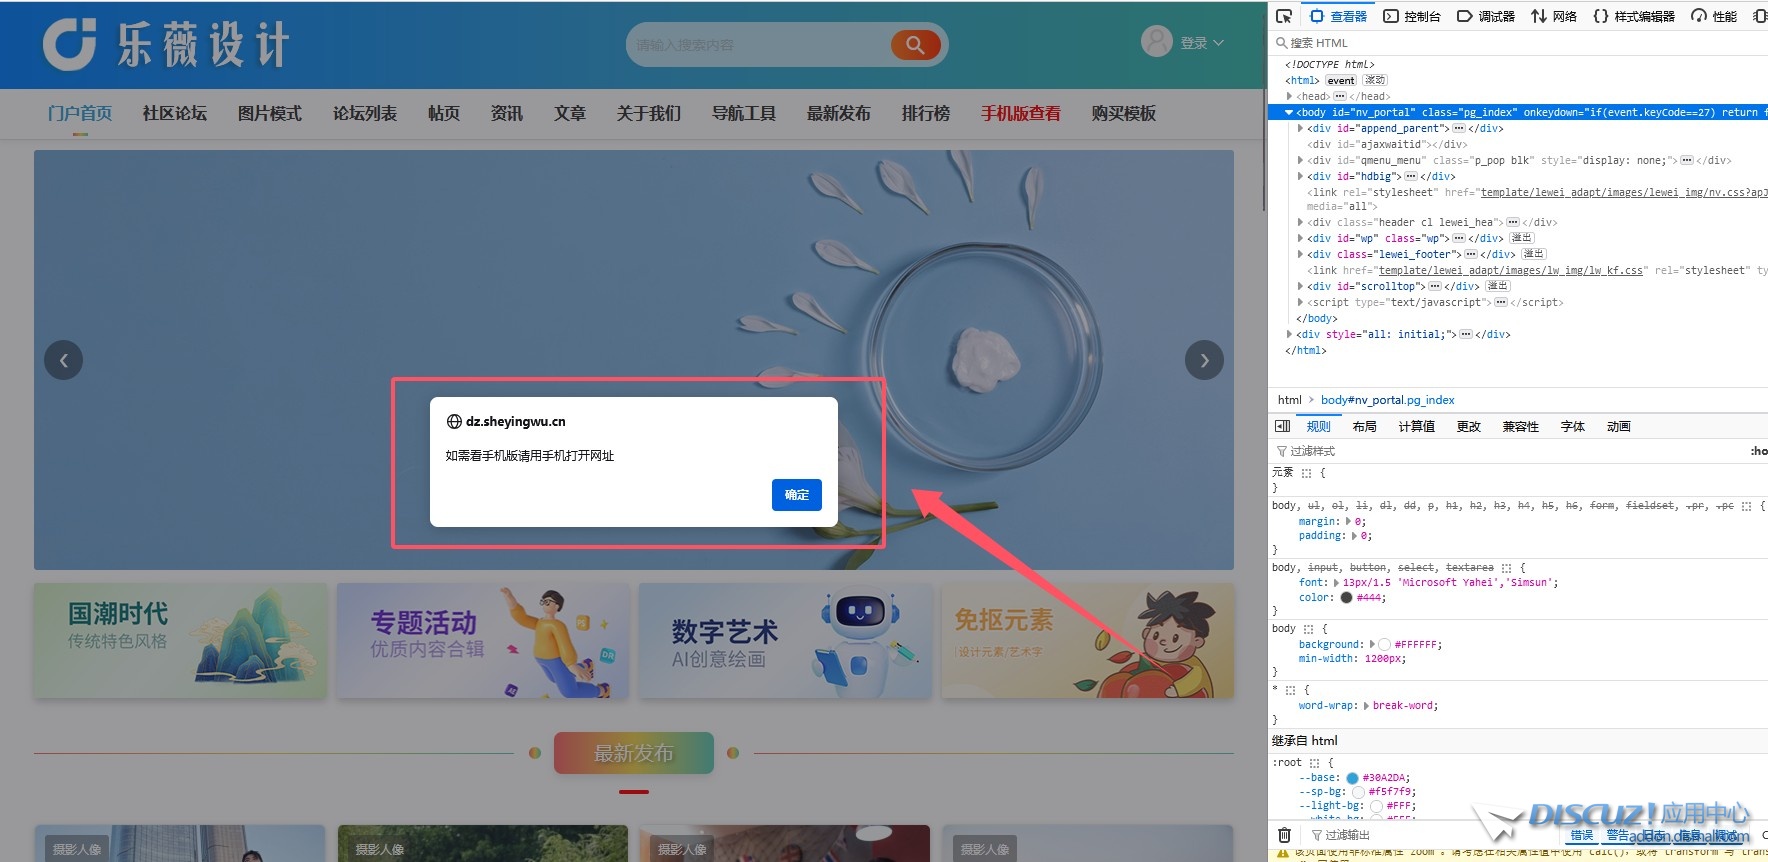Toggle the 滚动 badge on html node

(x=1375, y=81)
